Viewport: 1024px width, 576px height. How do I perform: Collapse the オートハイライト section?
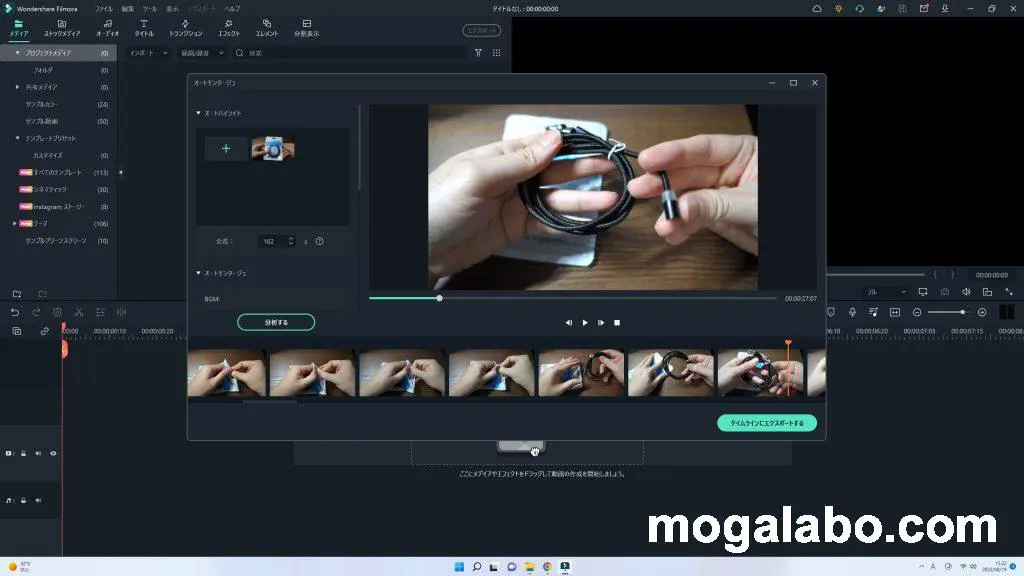(x=198, y=113)
